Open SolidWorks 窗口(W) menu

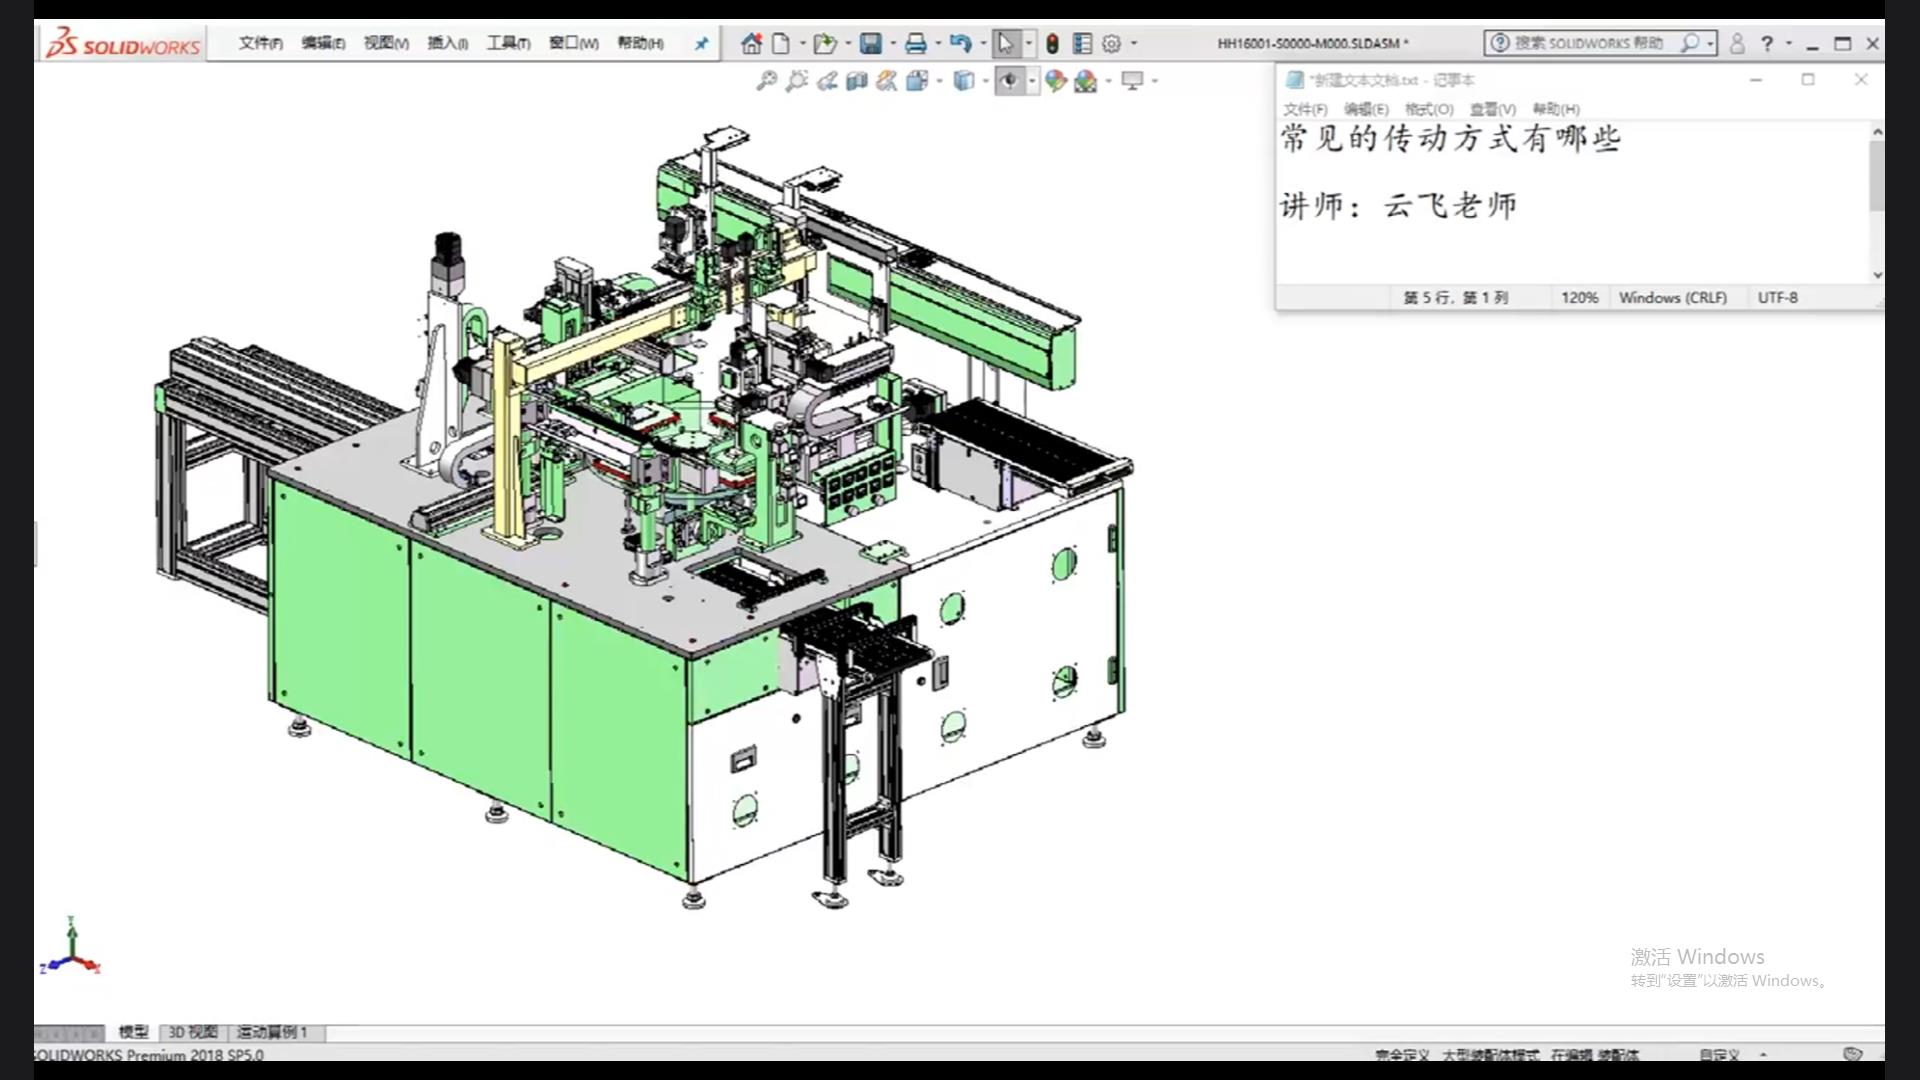[x=574, y=43]
